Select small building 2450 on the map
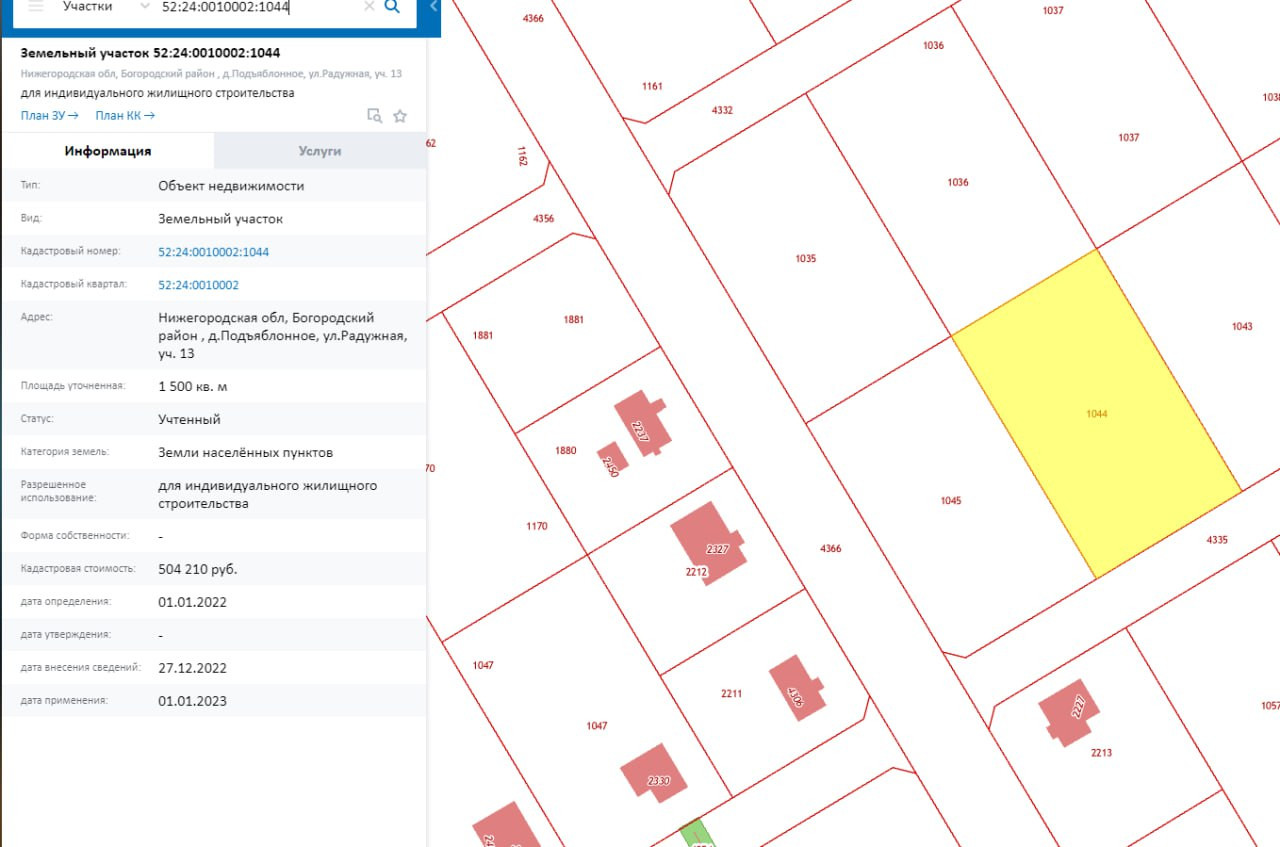1280x847 pixels. [611, 460]
